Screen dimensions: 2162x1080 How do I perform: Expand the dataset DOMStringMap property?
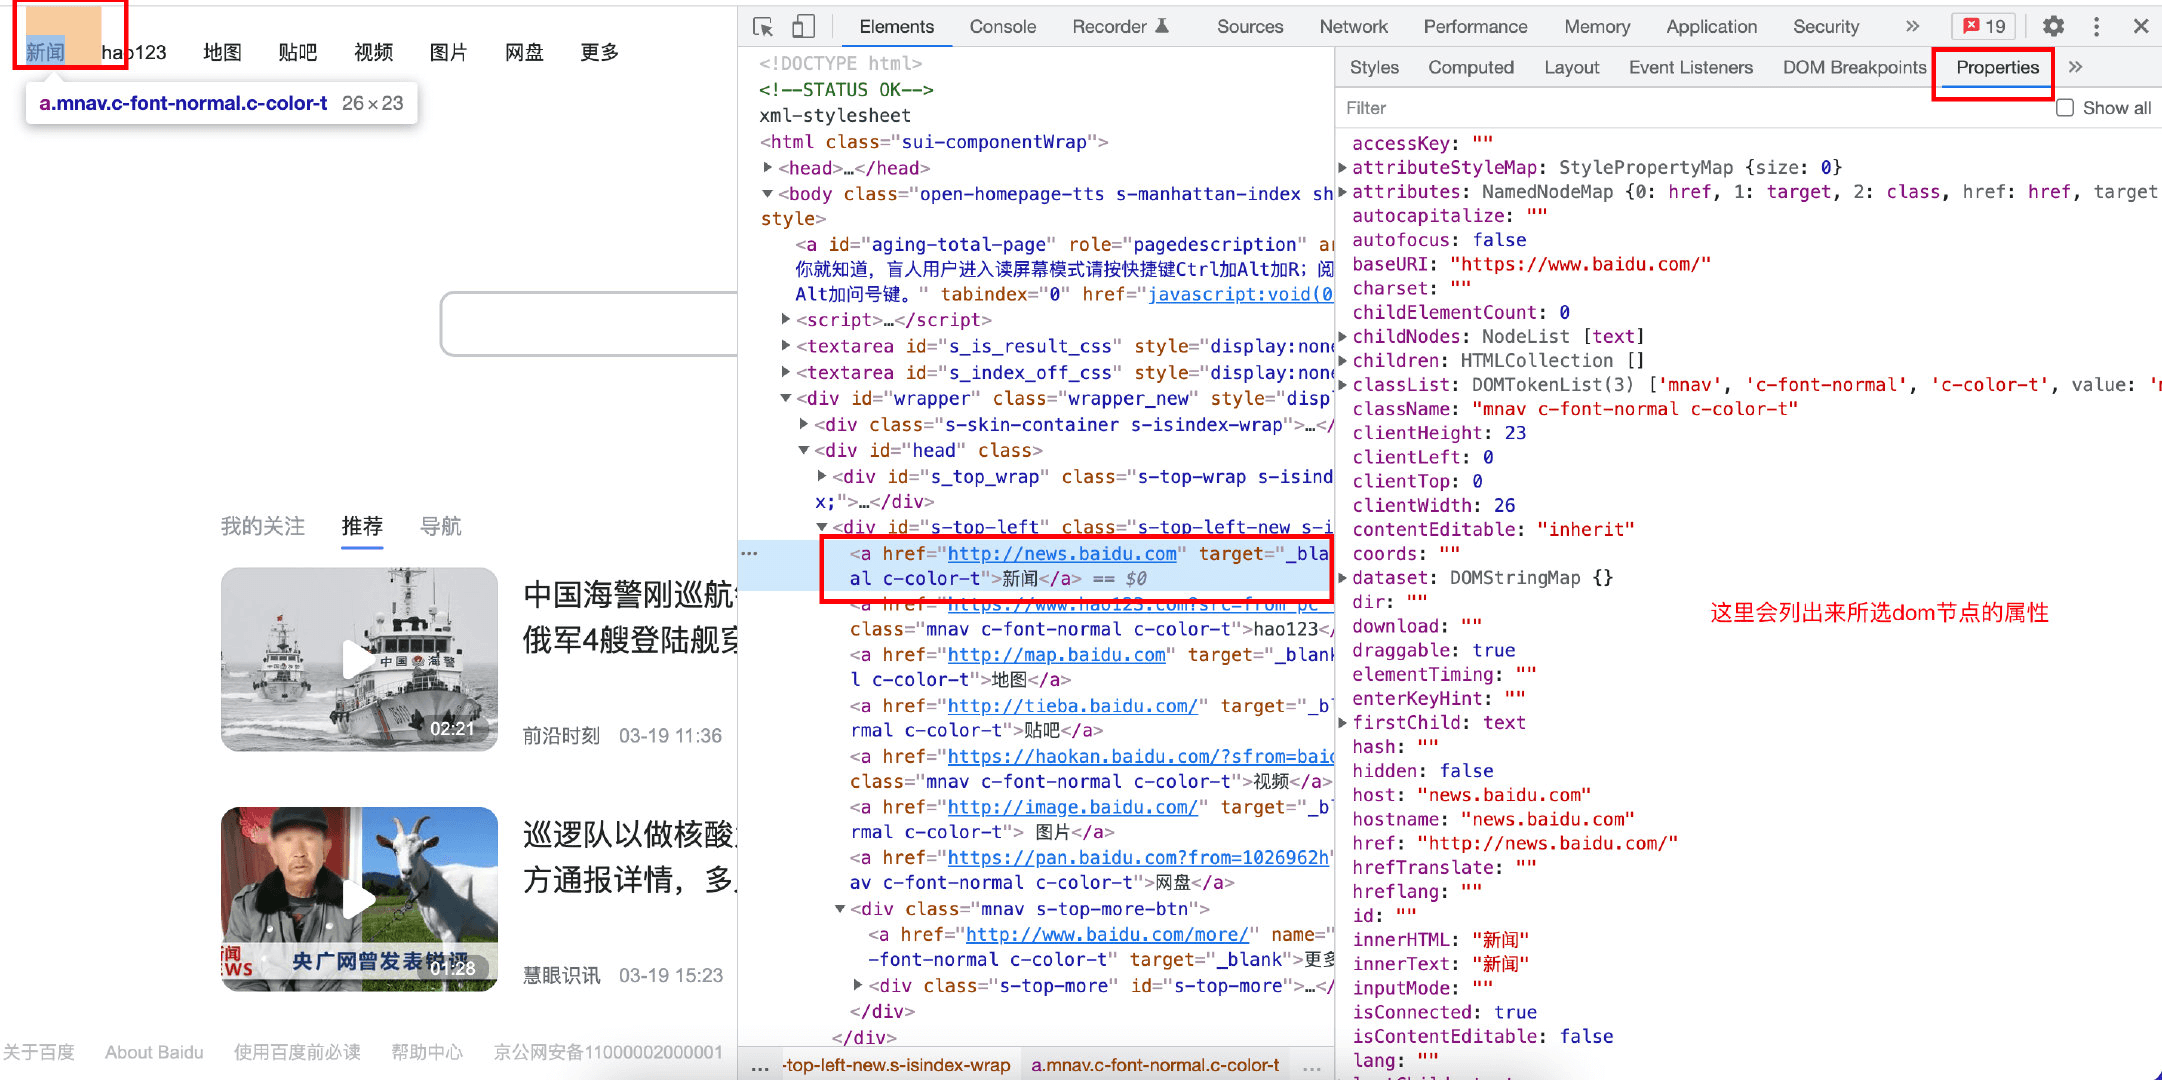pyautogui.click(x=1343, y=578)
